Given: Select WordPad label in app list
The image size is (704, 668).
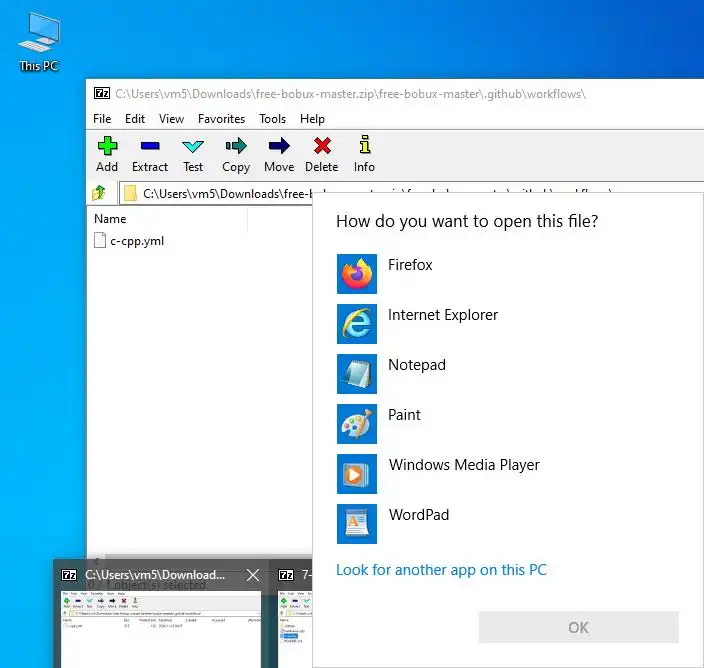Looking at the screenshot, I should (418, 514).
